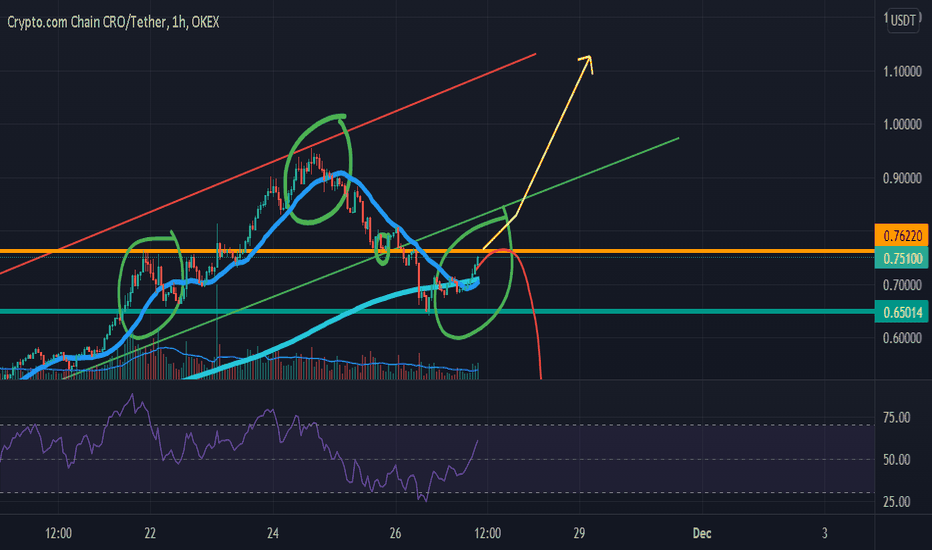This screenshot has width=932, height=550.
Task: Click the 24 date label on time axis
Action: (273, 533)
